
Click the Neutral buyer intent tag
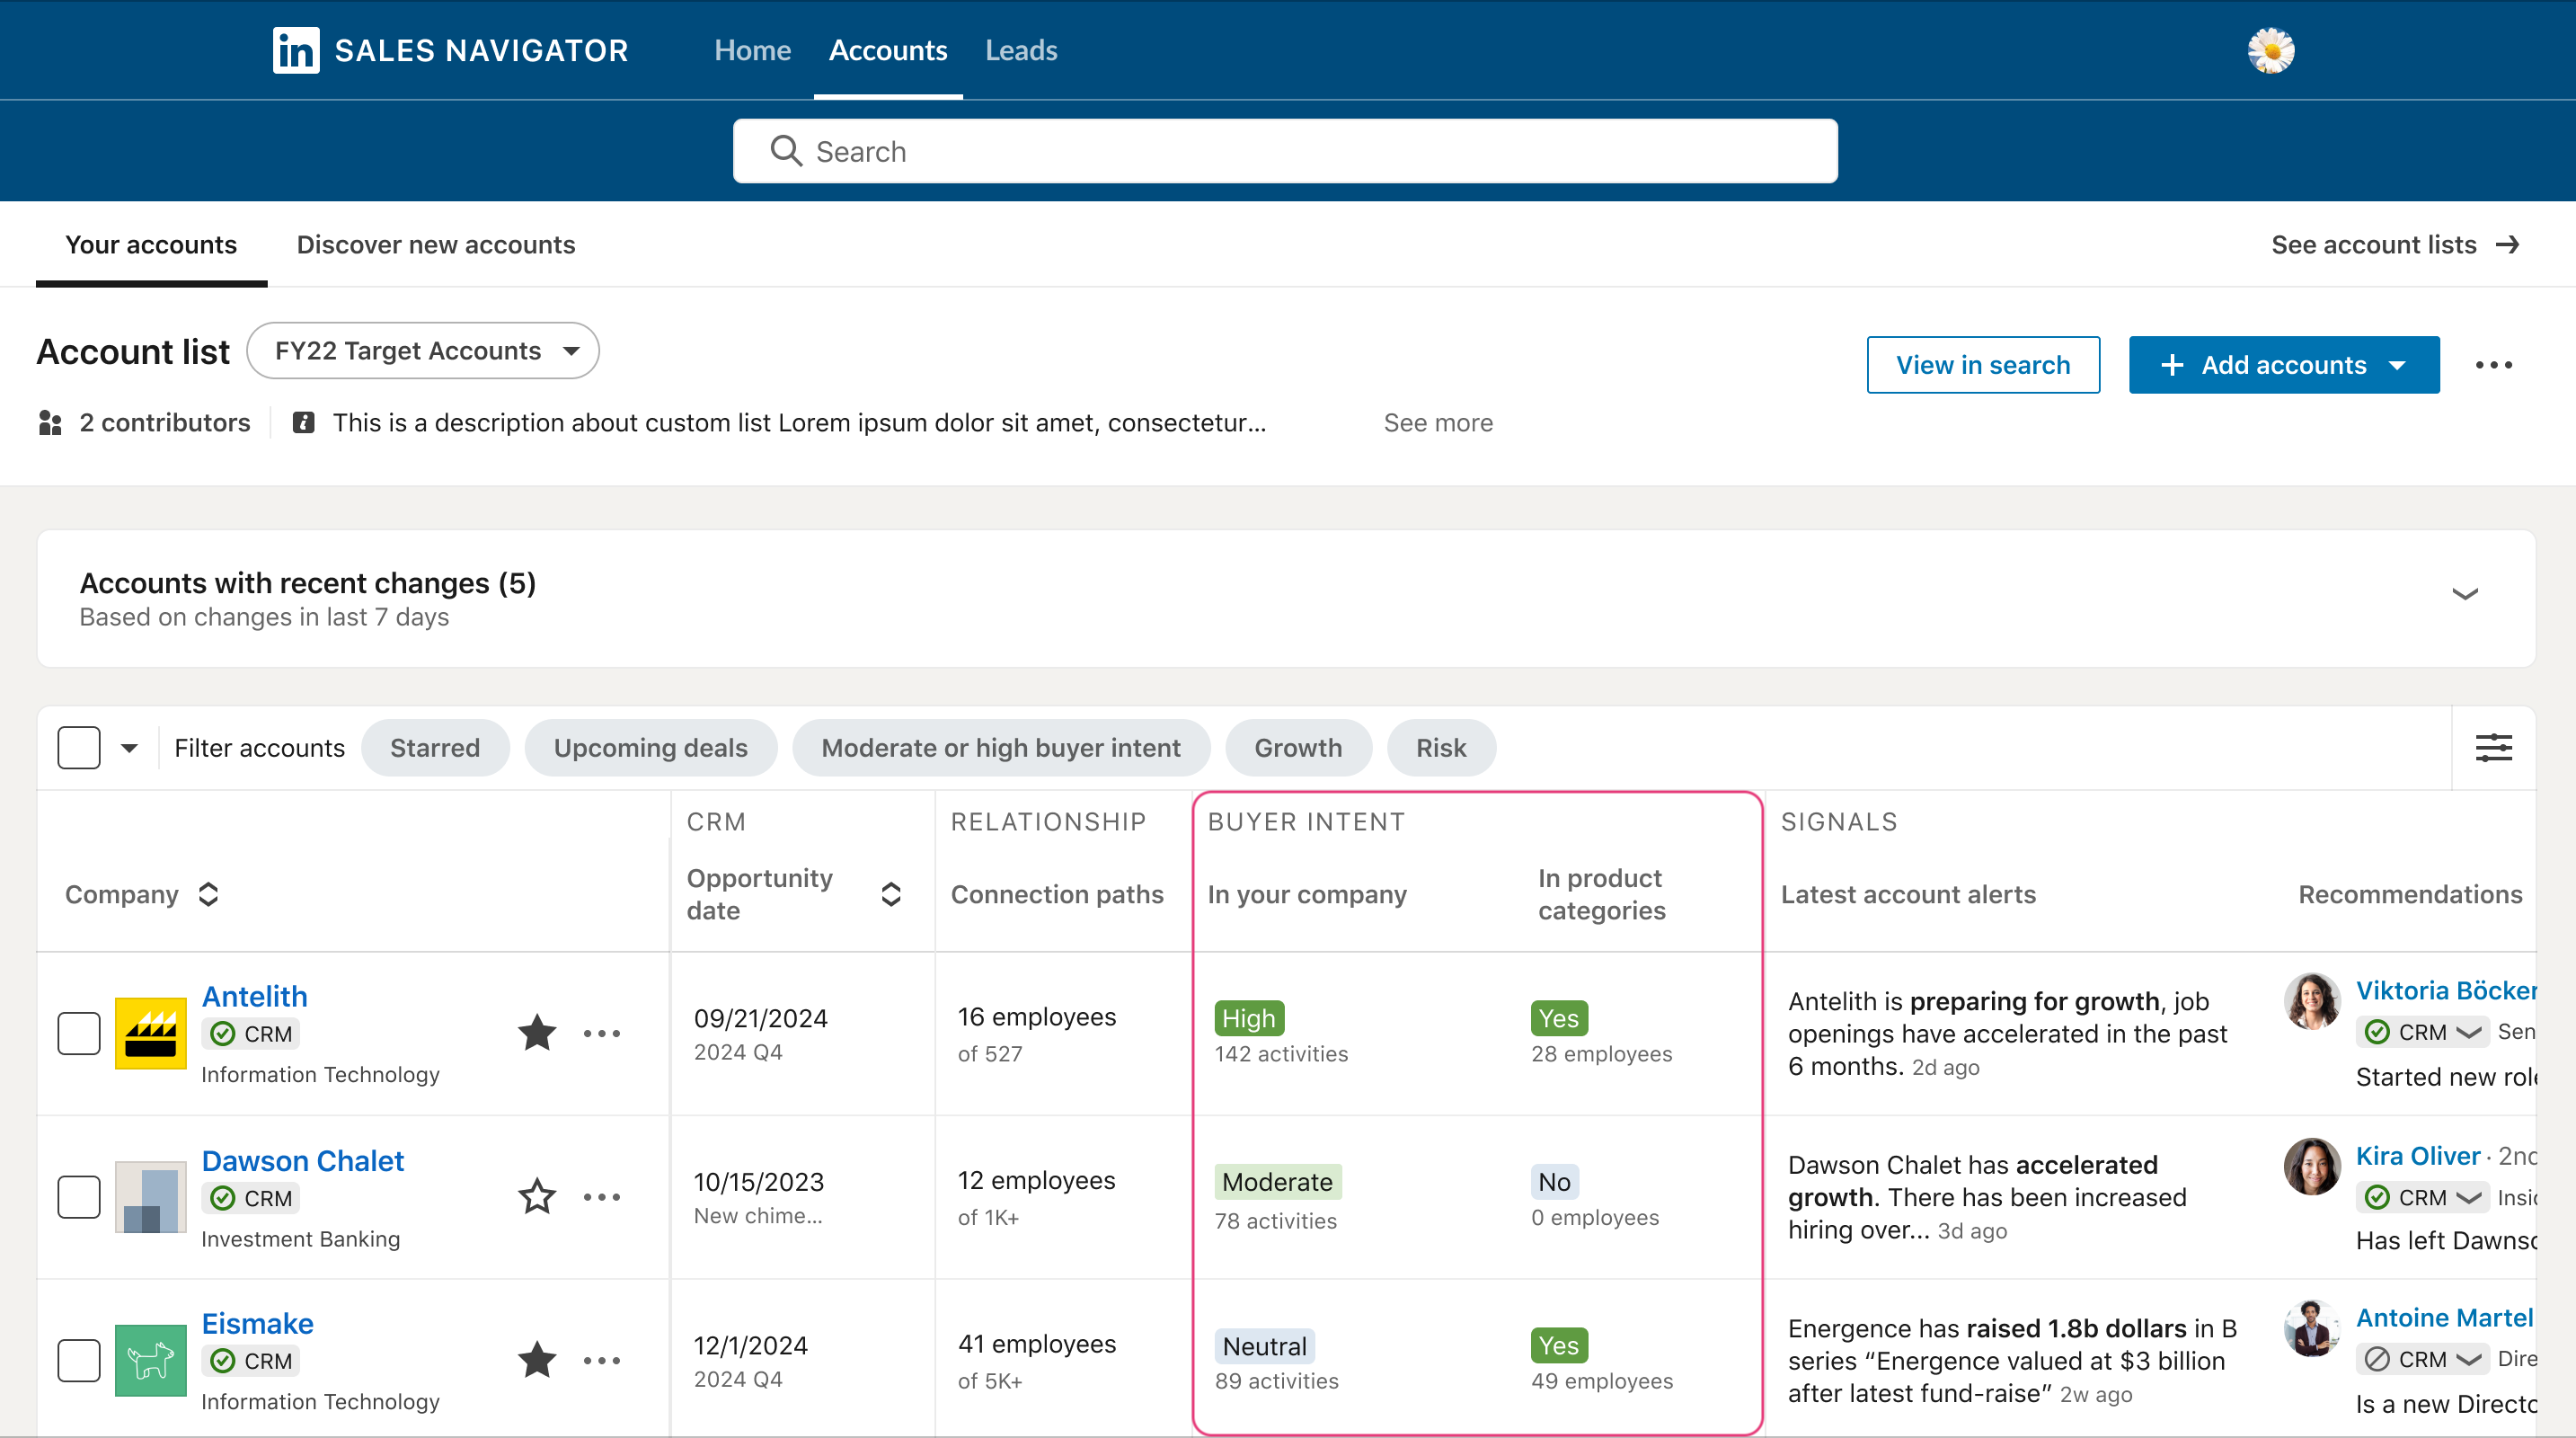coord(1264,1346)
